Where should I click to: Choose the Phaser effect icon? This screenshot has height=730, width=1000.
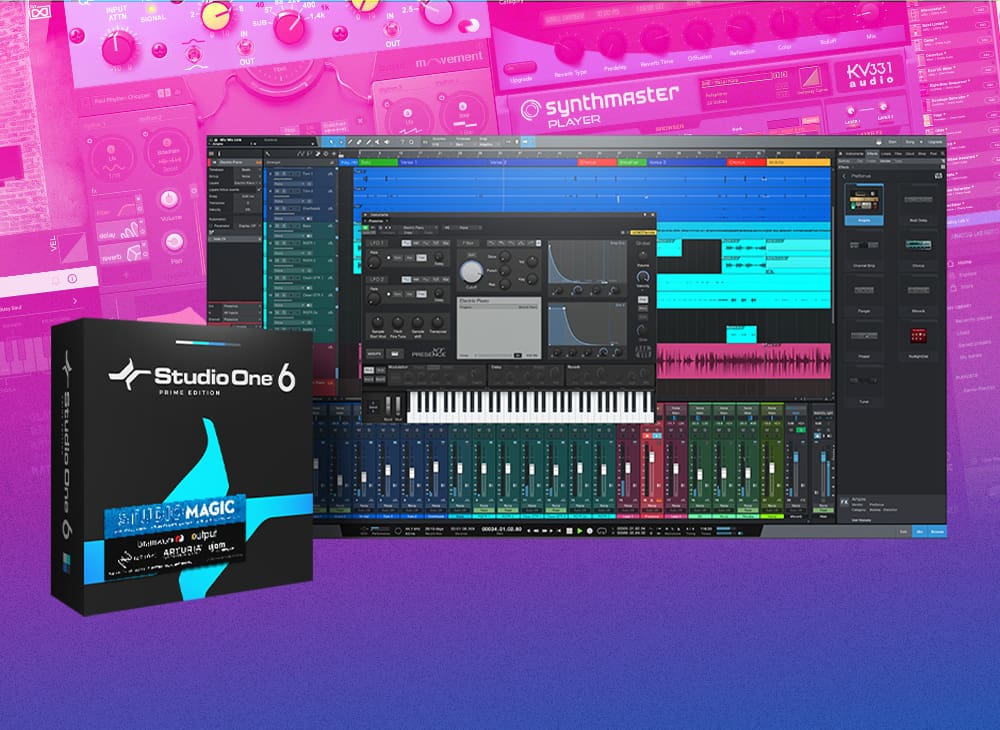863,335
